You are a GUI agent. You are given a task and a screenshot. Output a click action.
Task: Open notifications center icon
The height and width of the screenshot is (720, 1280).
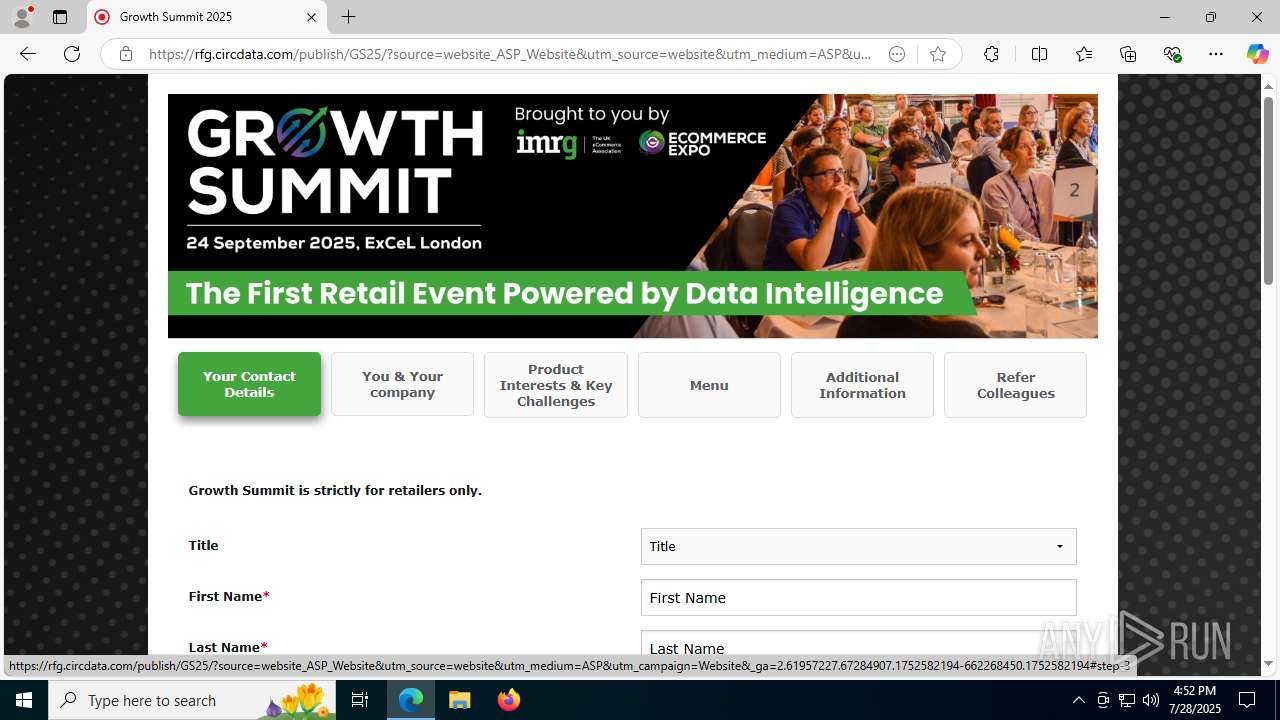[x=1247, y=700]
